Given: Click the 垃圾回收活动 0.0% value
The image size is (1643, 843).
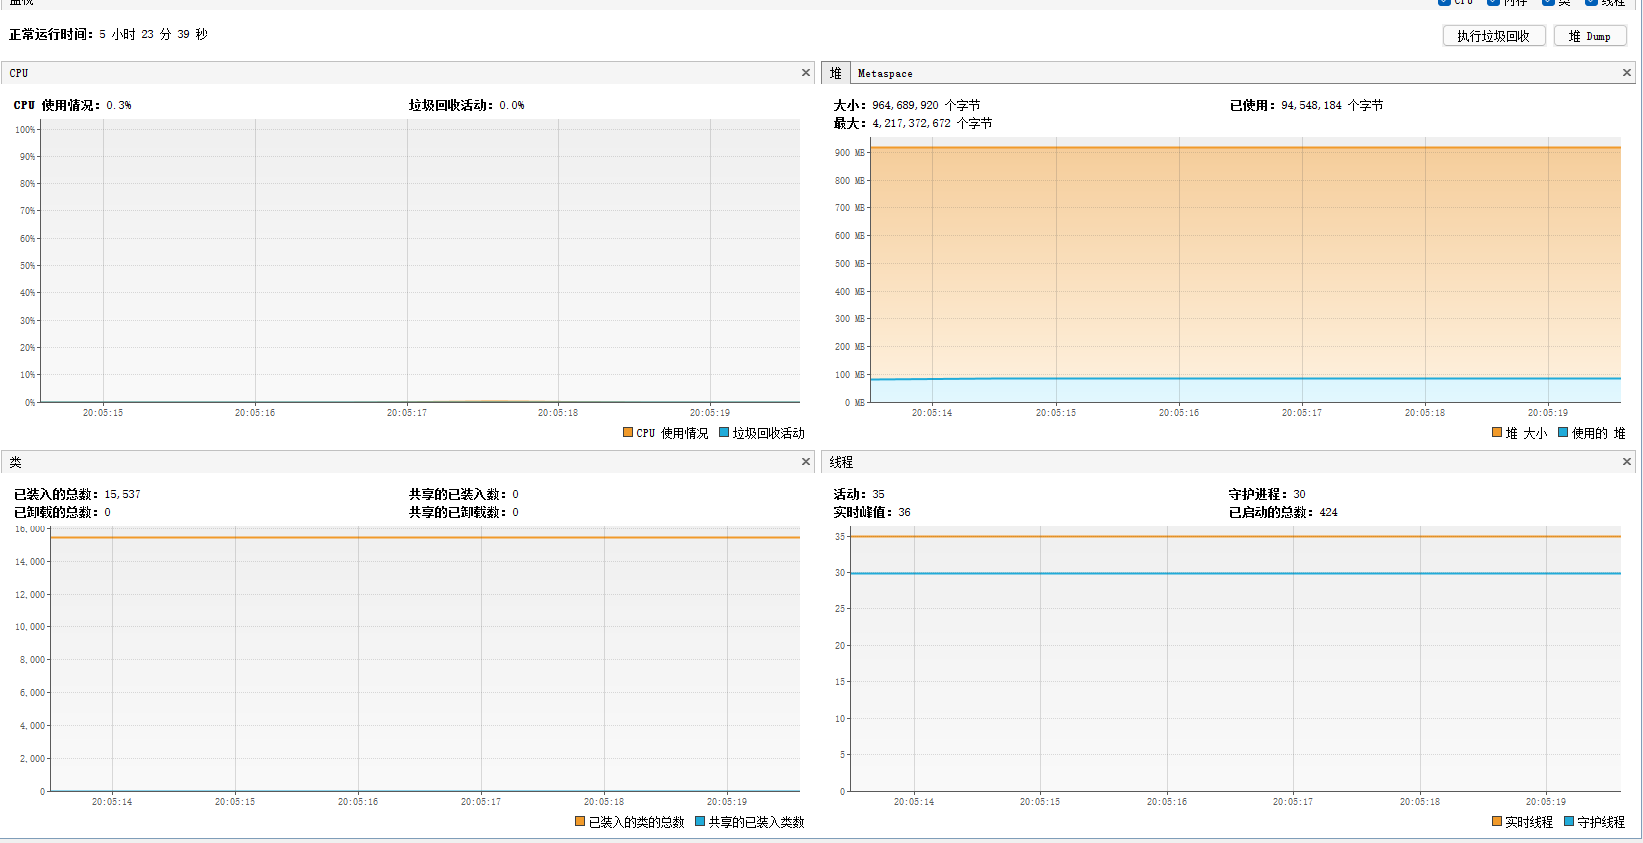Looking at the screenshot, I should tap(512, 105).
